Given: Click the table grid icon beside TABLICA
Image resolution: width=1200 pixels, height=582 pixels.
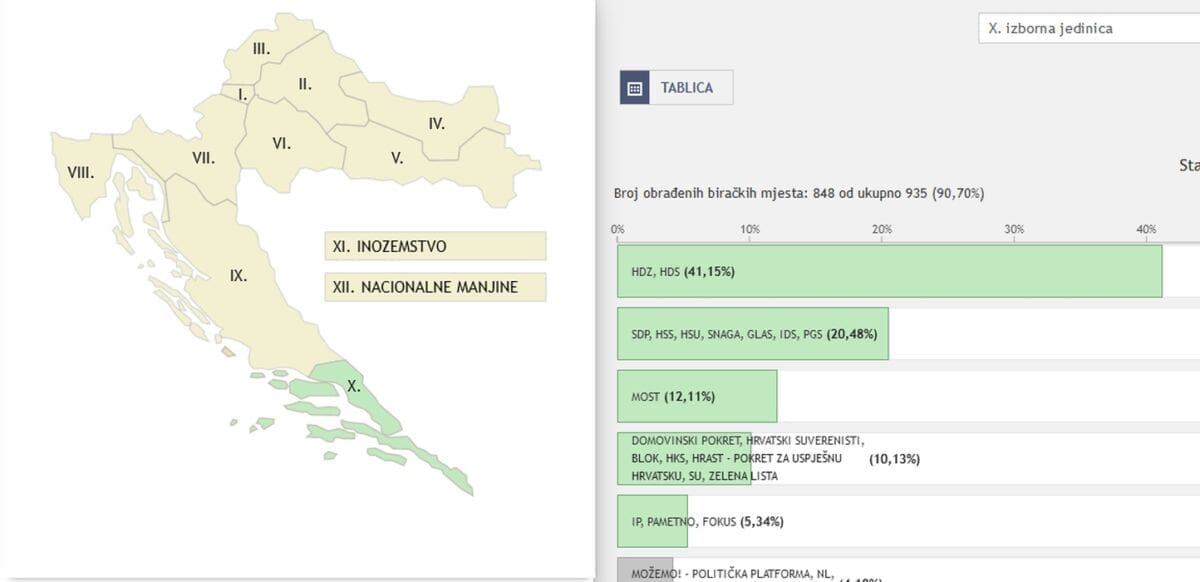Looking at the screenshot, I should [x=634, y=88].
